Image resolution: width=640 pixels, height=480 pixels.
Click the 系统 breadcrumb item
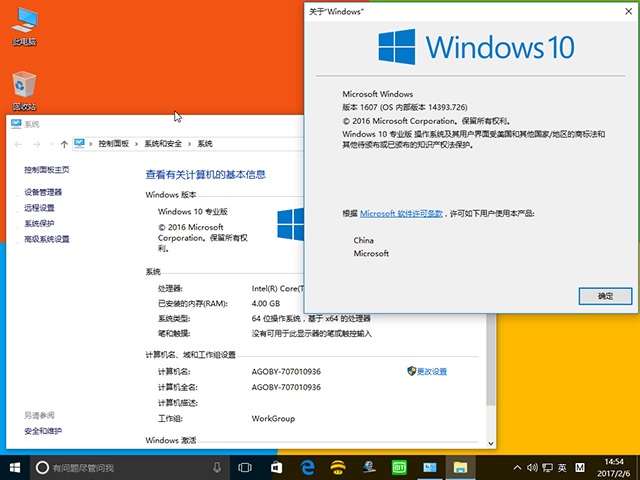point(205,144)
